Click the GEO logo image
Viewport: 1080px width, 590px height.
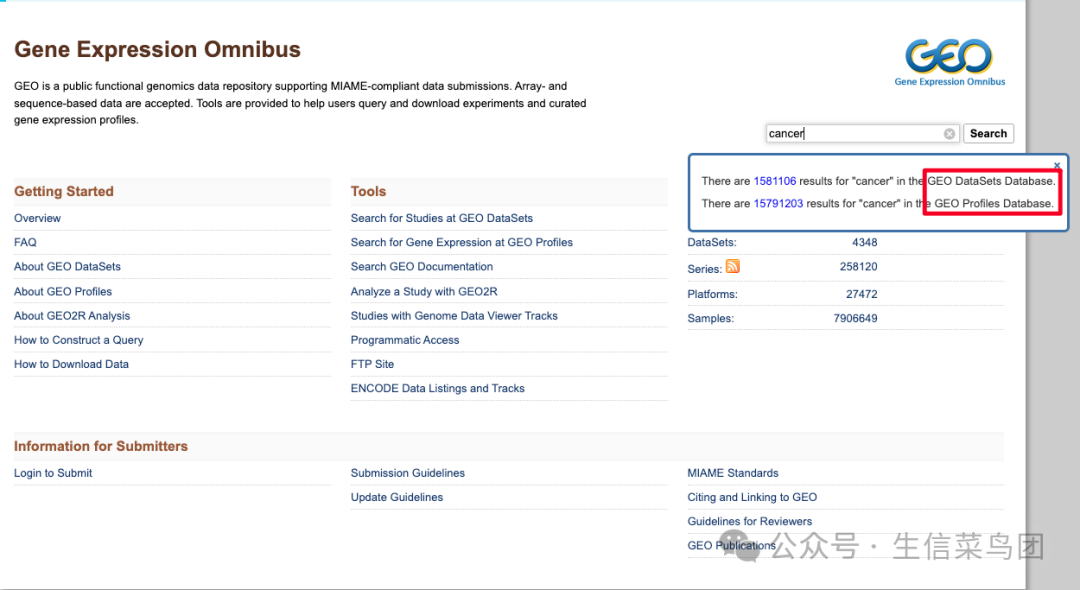(949, 62)
